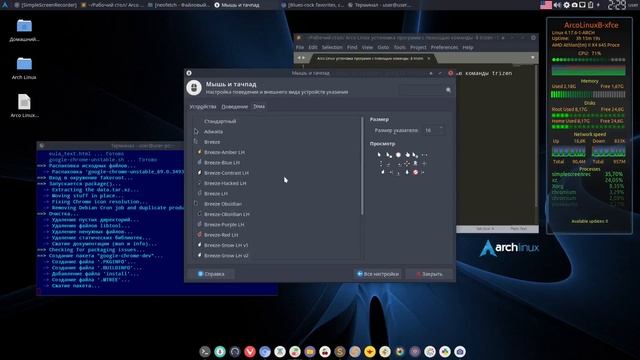The height and width of the screenshot is (360, 640).
Task: Open Arch Linux folder desktop icon
Action: (24, 68)
